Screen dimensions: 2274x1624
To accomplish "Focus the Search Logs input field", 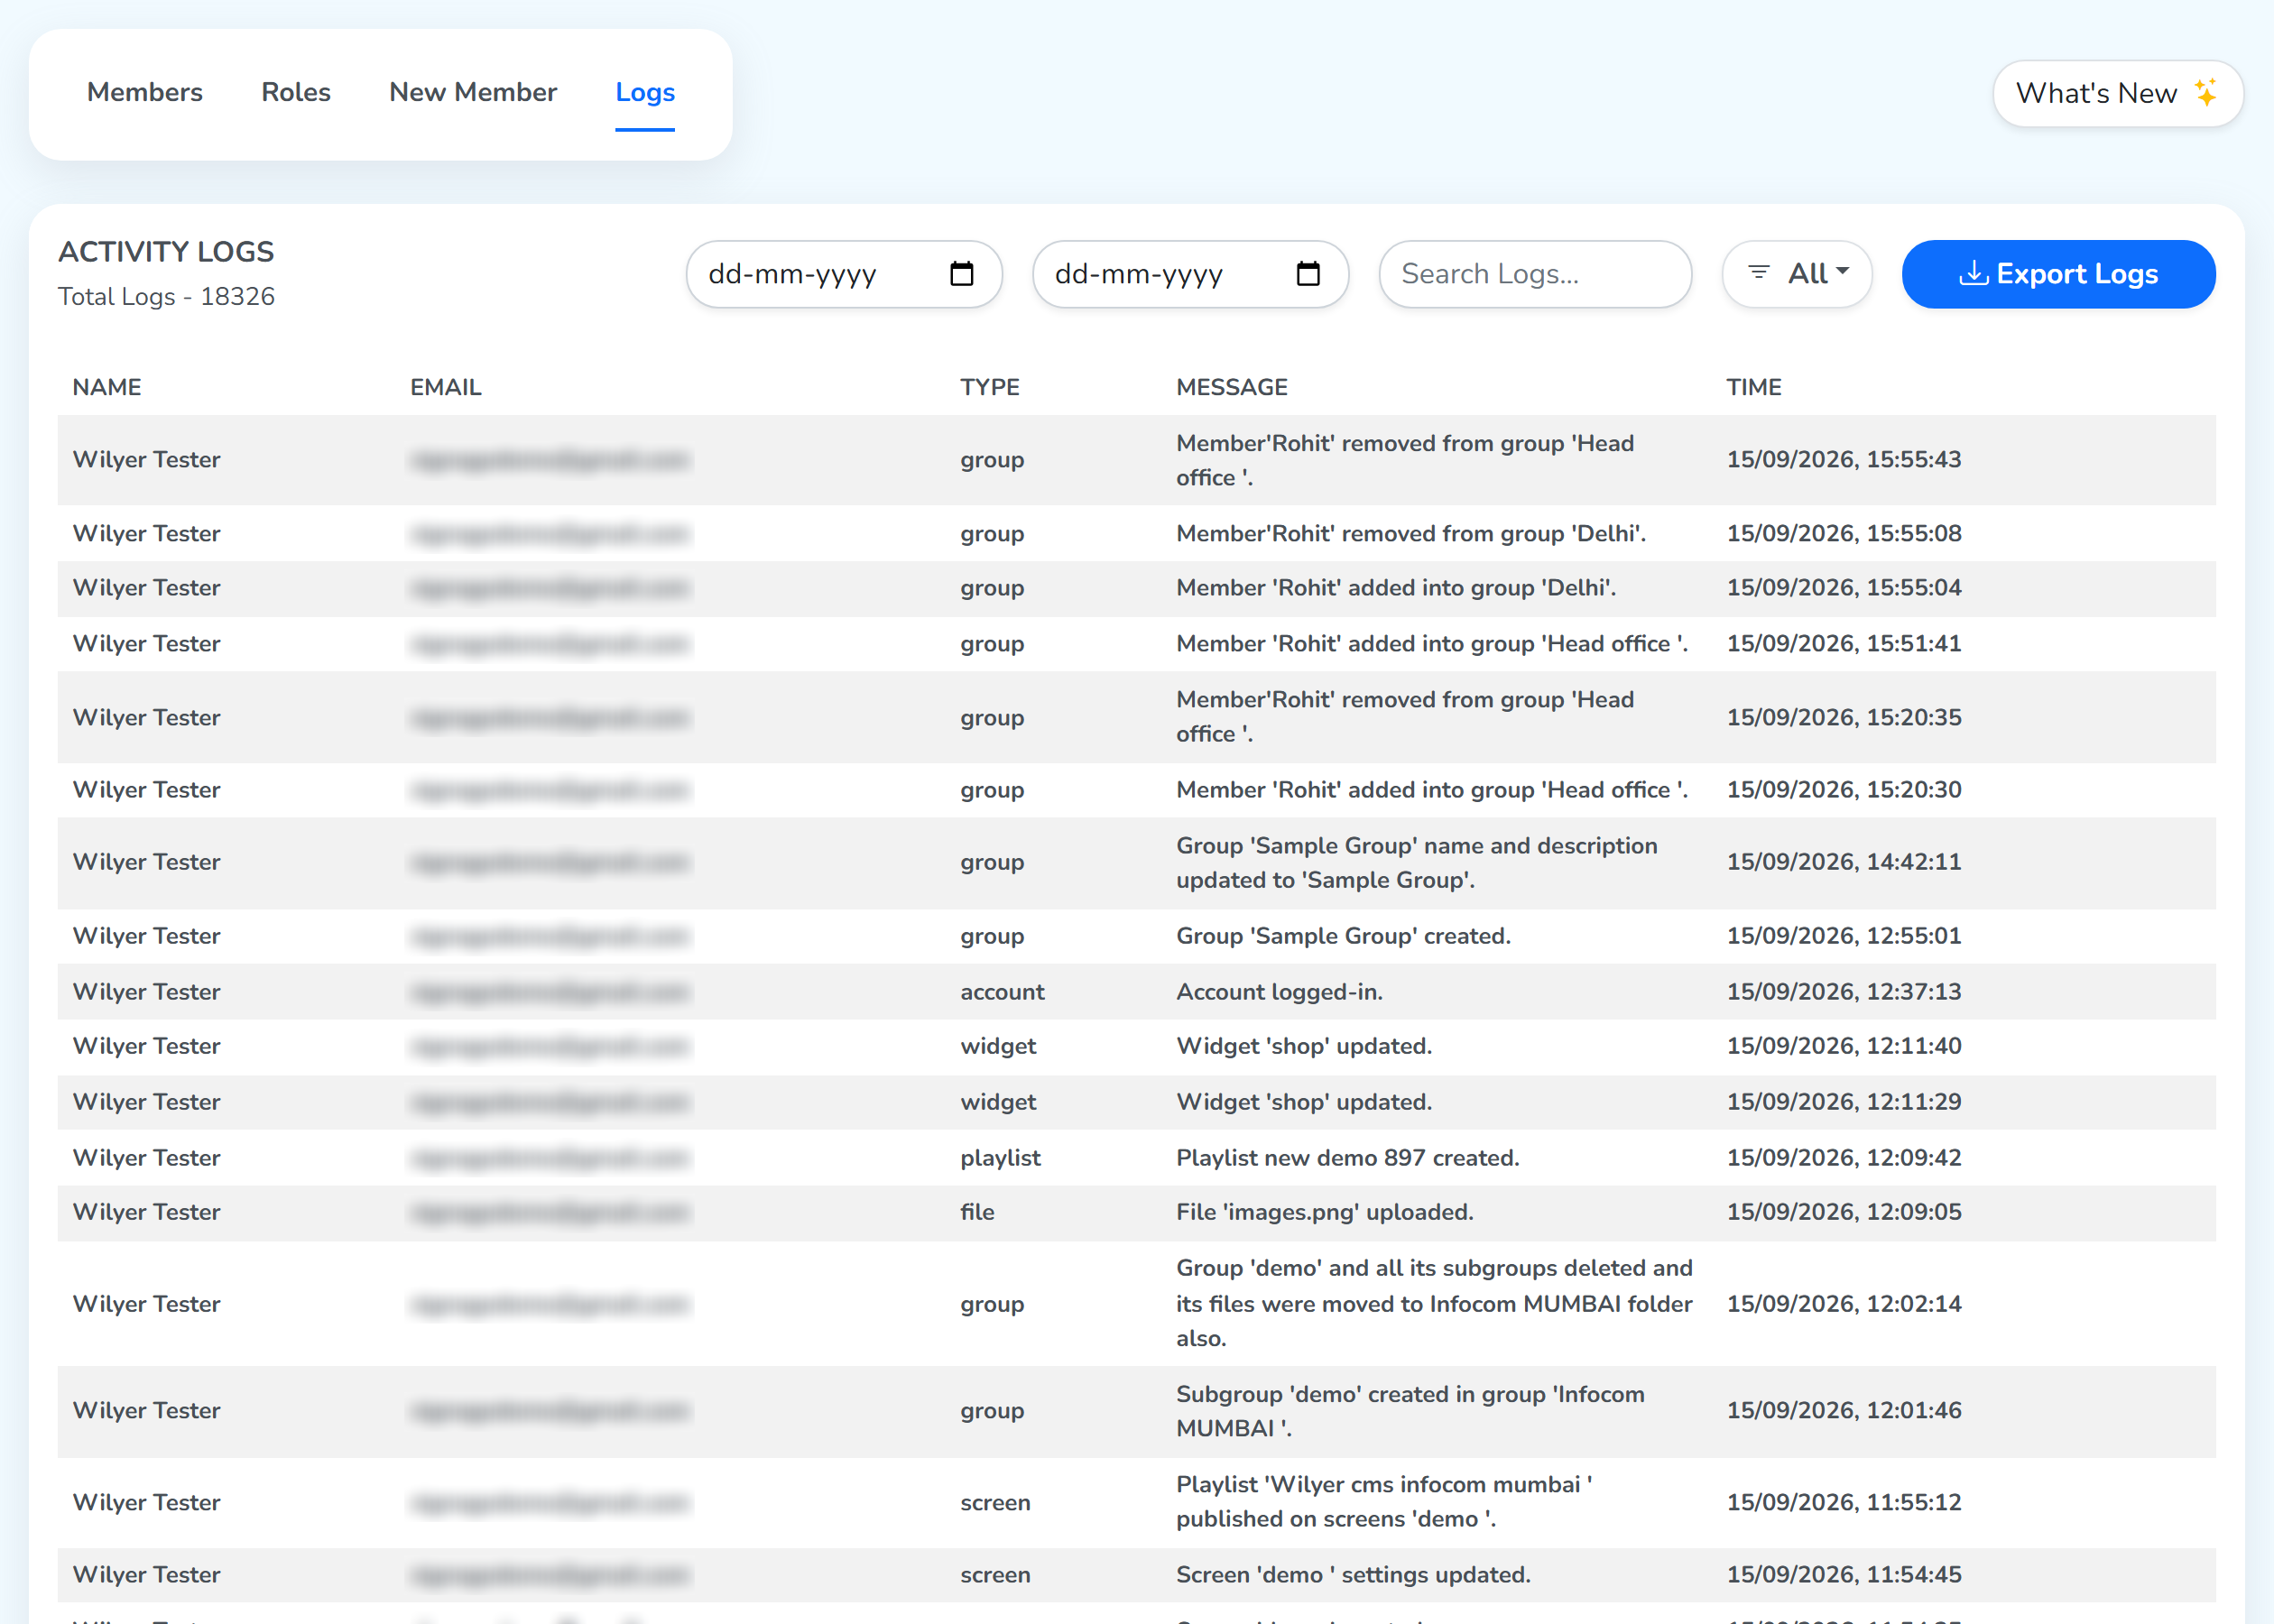I will click(x=1535, y=274).
